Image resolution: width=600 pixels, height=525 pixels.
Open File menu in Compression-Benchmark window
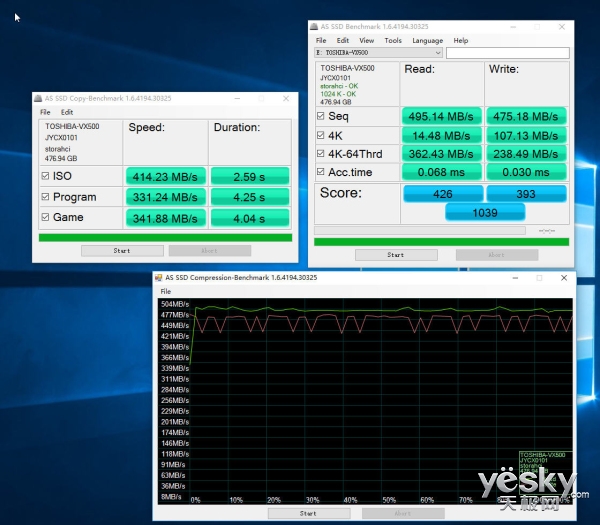[x=166, y=291]
